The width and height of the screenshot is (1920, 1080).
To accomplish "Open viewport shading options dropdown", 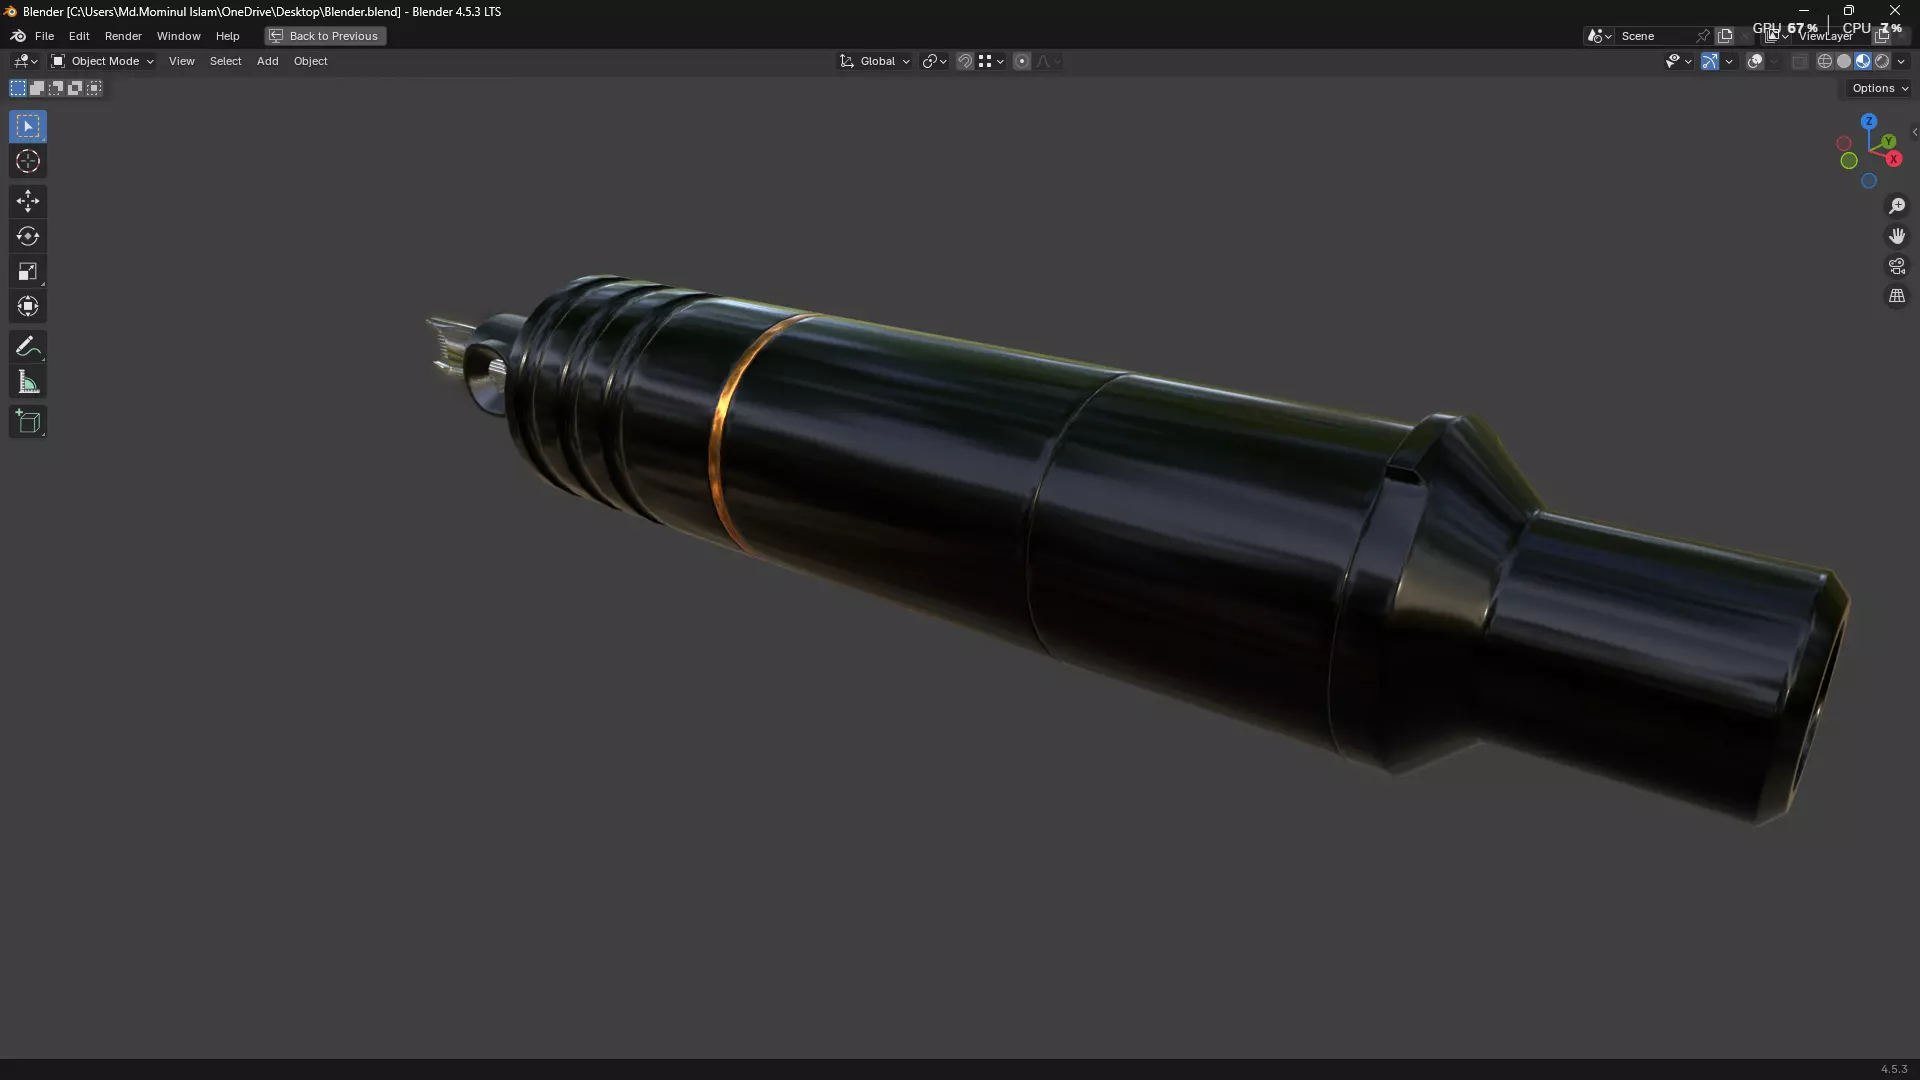I will (1902, 62).
